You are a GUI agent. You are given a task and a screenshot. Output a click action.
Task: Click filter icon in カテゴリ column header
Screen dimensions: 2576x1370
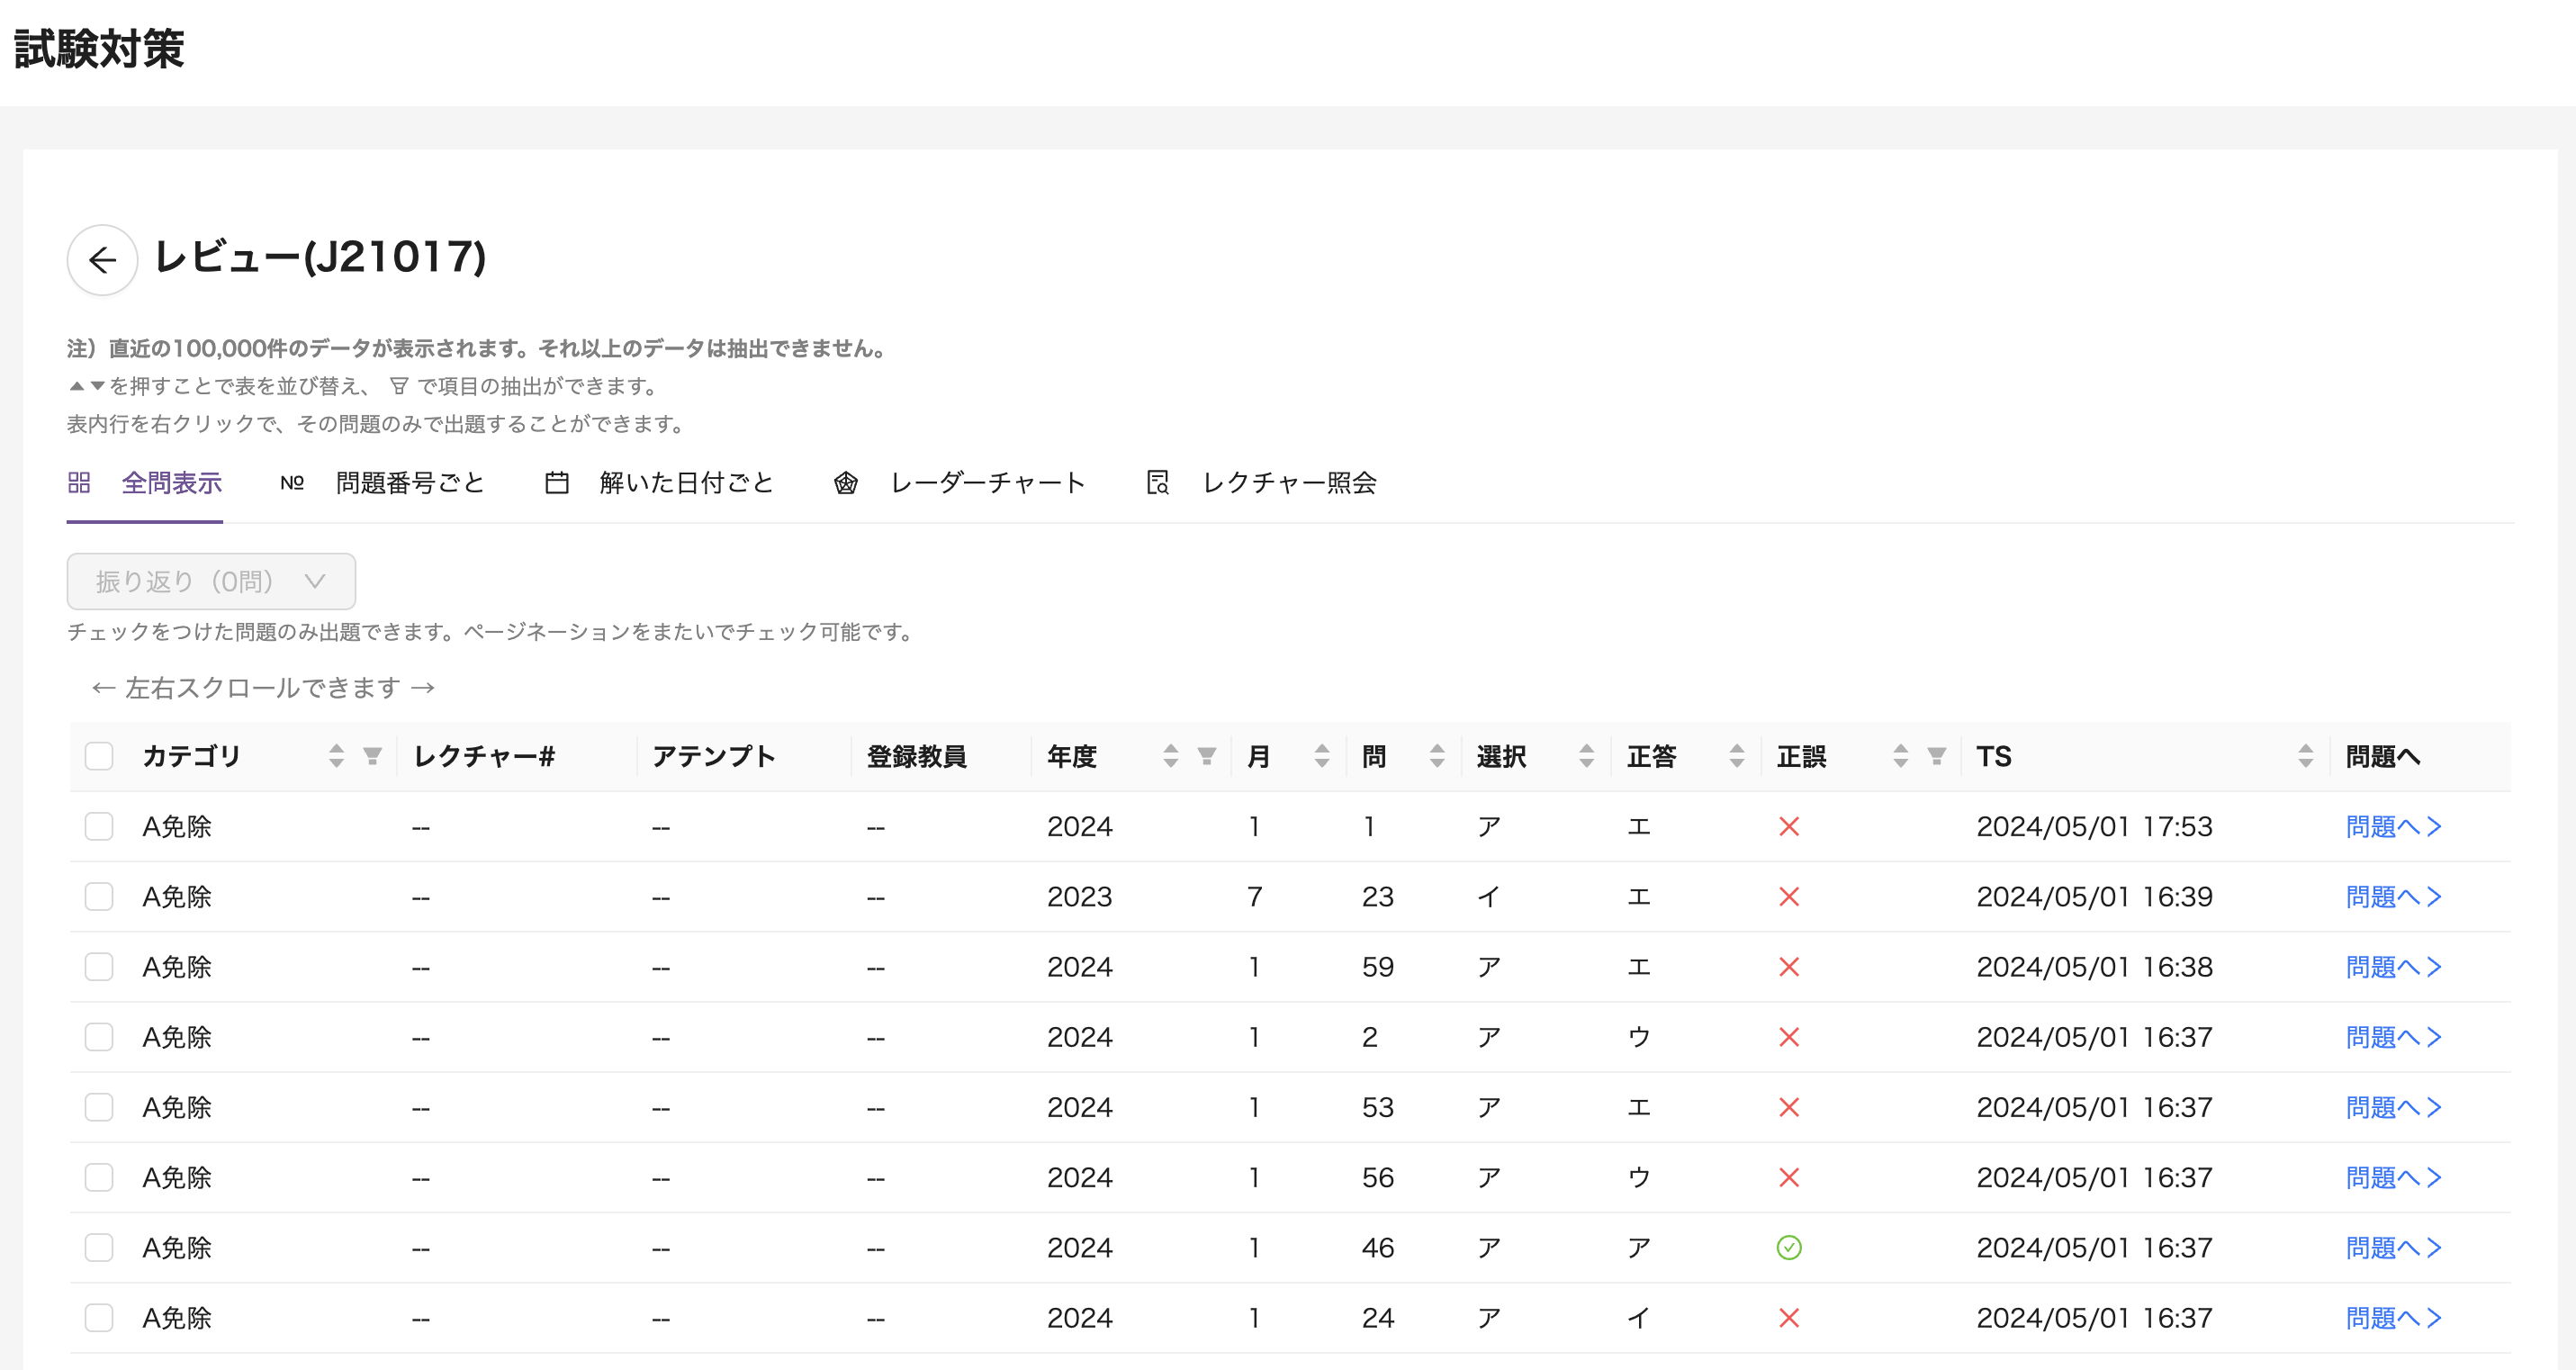click(372, 756)
